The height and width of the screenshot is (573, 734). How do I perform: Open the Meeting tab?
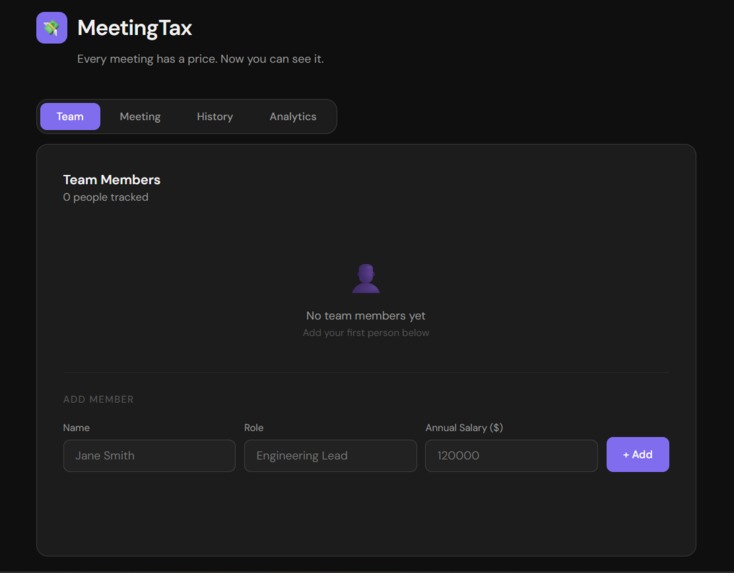140,117
